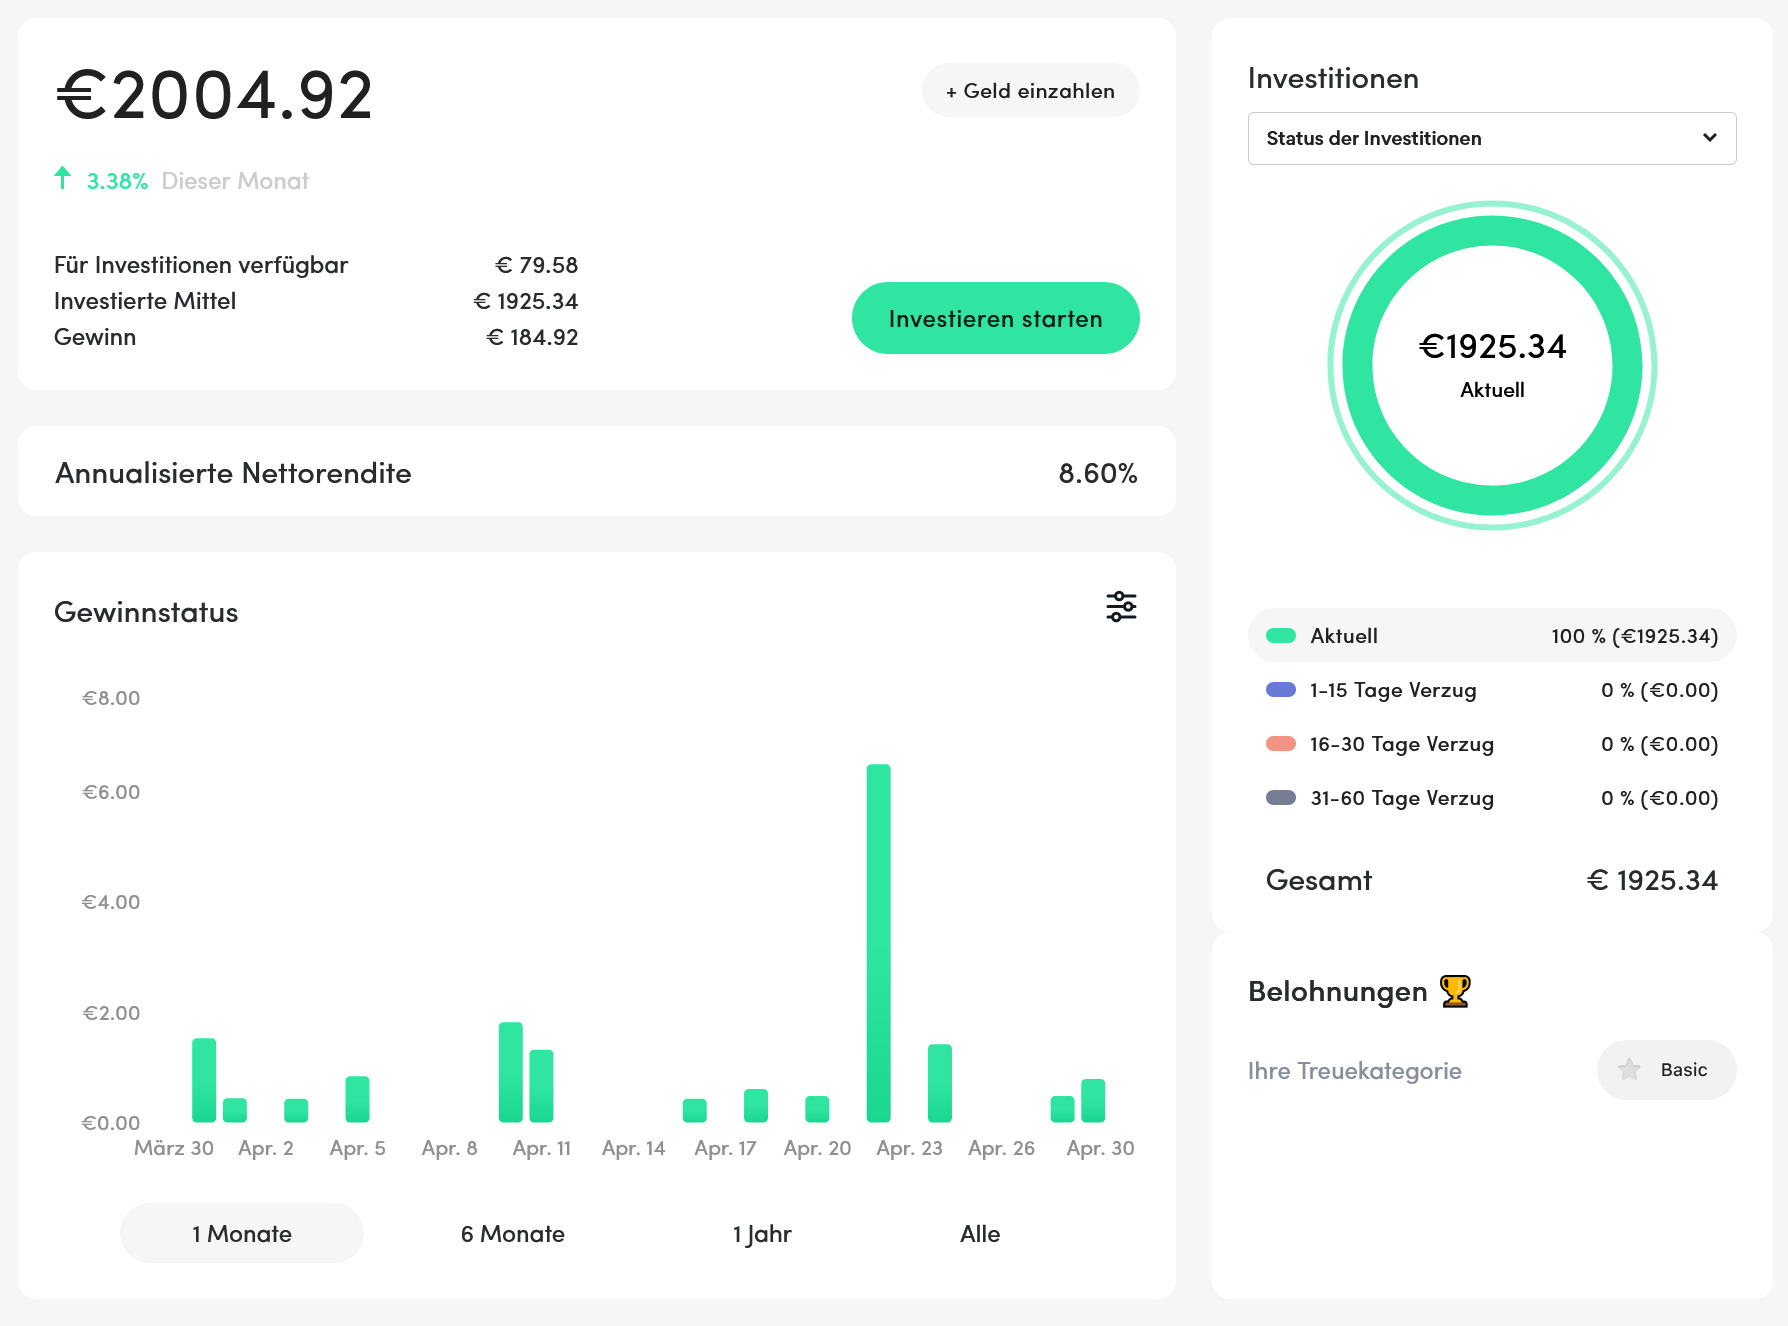Click the Geld einzahlen button
The image size is (1788, 1326).
coord(1031,91)
